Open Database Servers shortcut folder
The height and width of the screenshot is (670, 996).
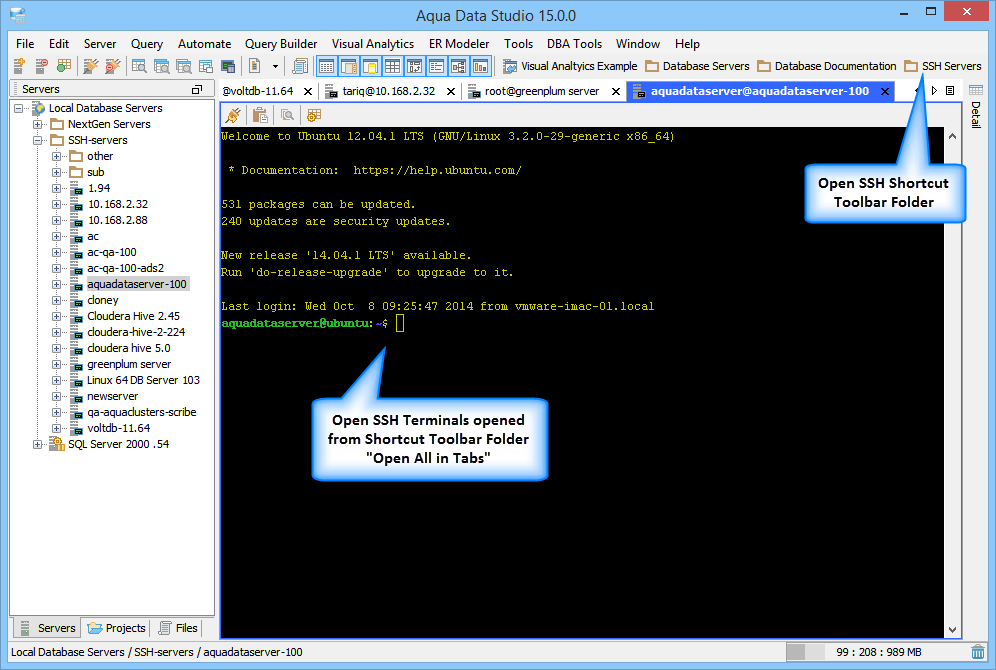[697, 66]
